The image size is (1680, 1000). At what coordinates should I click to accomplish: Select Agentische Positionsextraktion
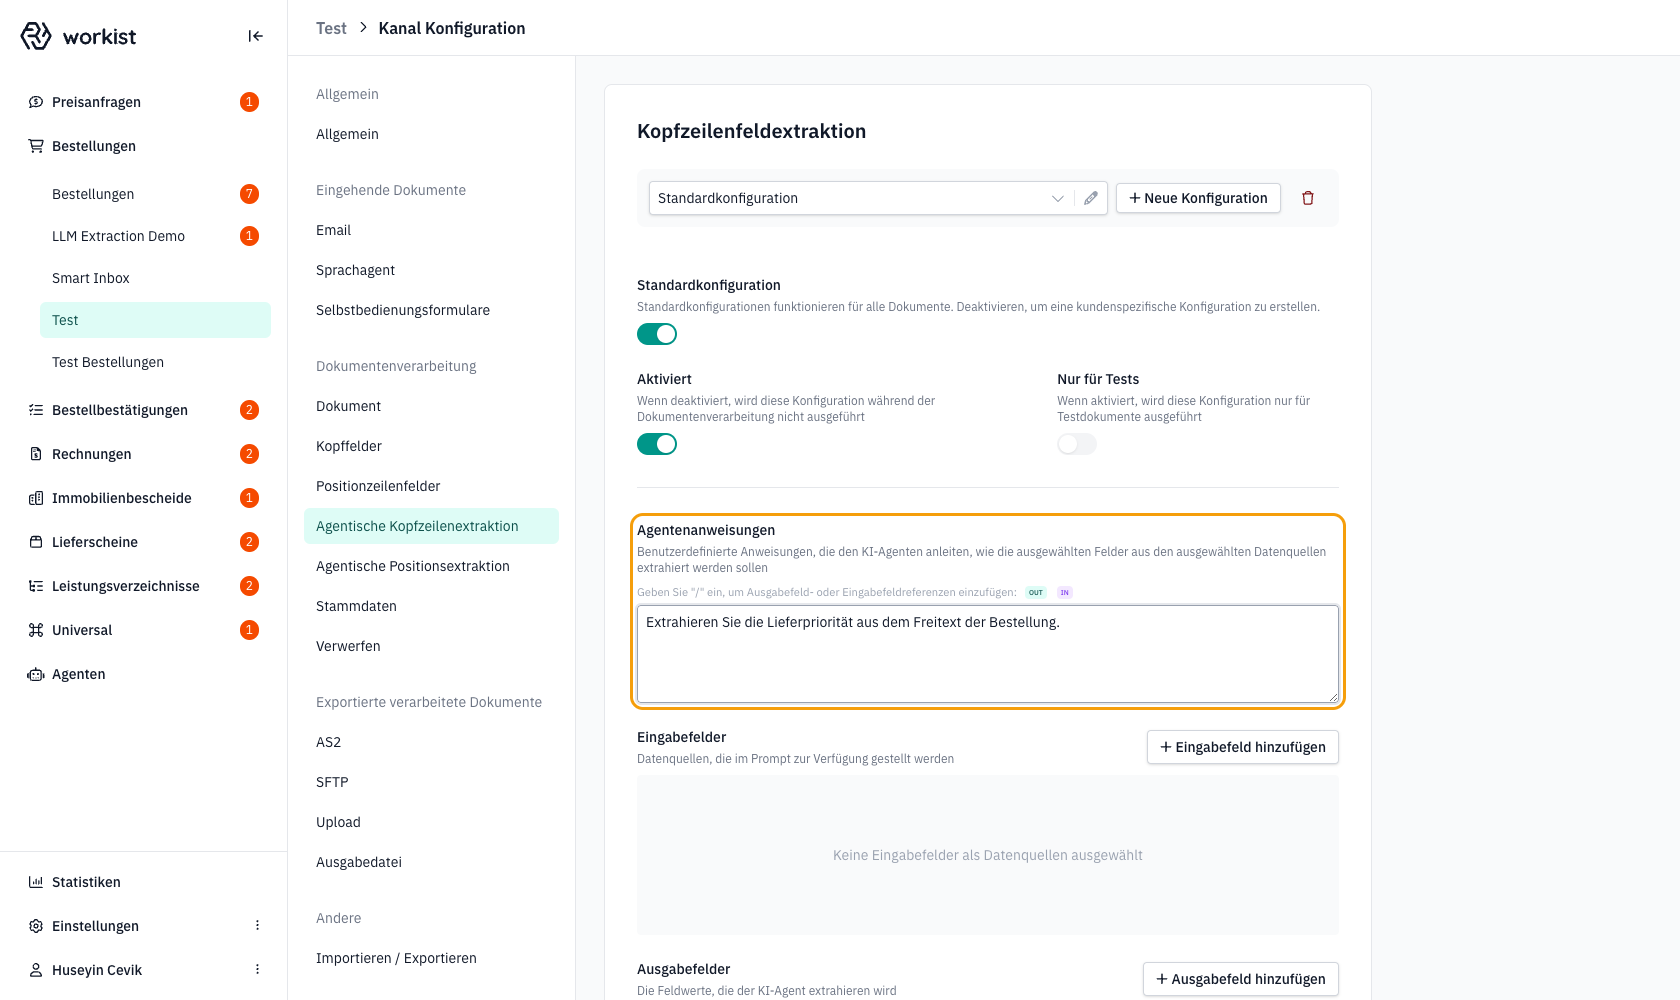click(x=413, y=566)
